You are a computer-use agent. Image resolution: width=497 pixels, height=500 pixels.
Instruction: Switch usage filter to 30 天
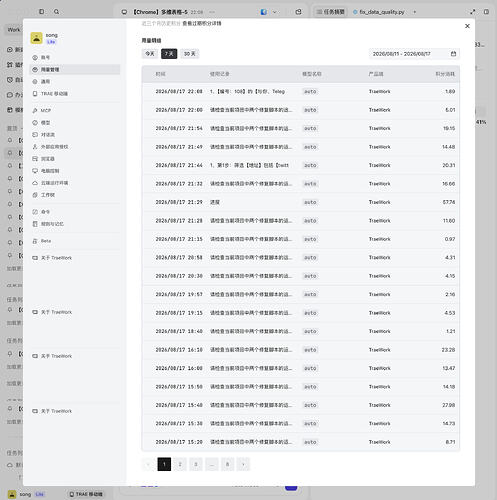pyautogui.click(x=190, y=54)
